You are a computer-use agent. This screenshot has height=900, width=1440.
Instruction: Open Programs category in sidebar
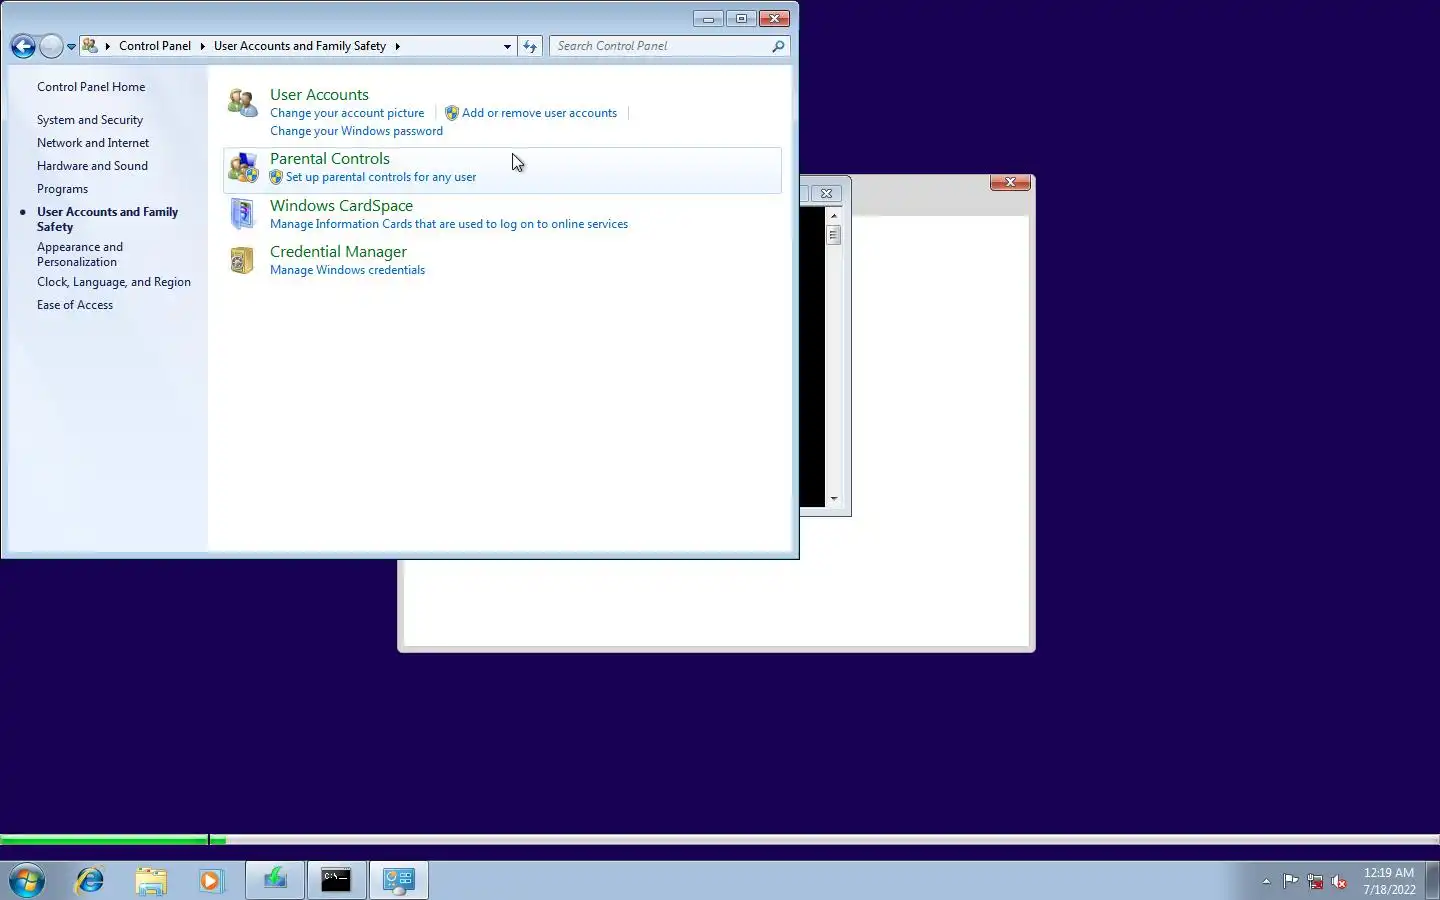tap(62, 189)
